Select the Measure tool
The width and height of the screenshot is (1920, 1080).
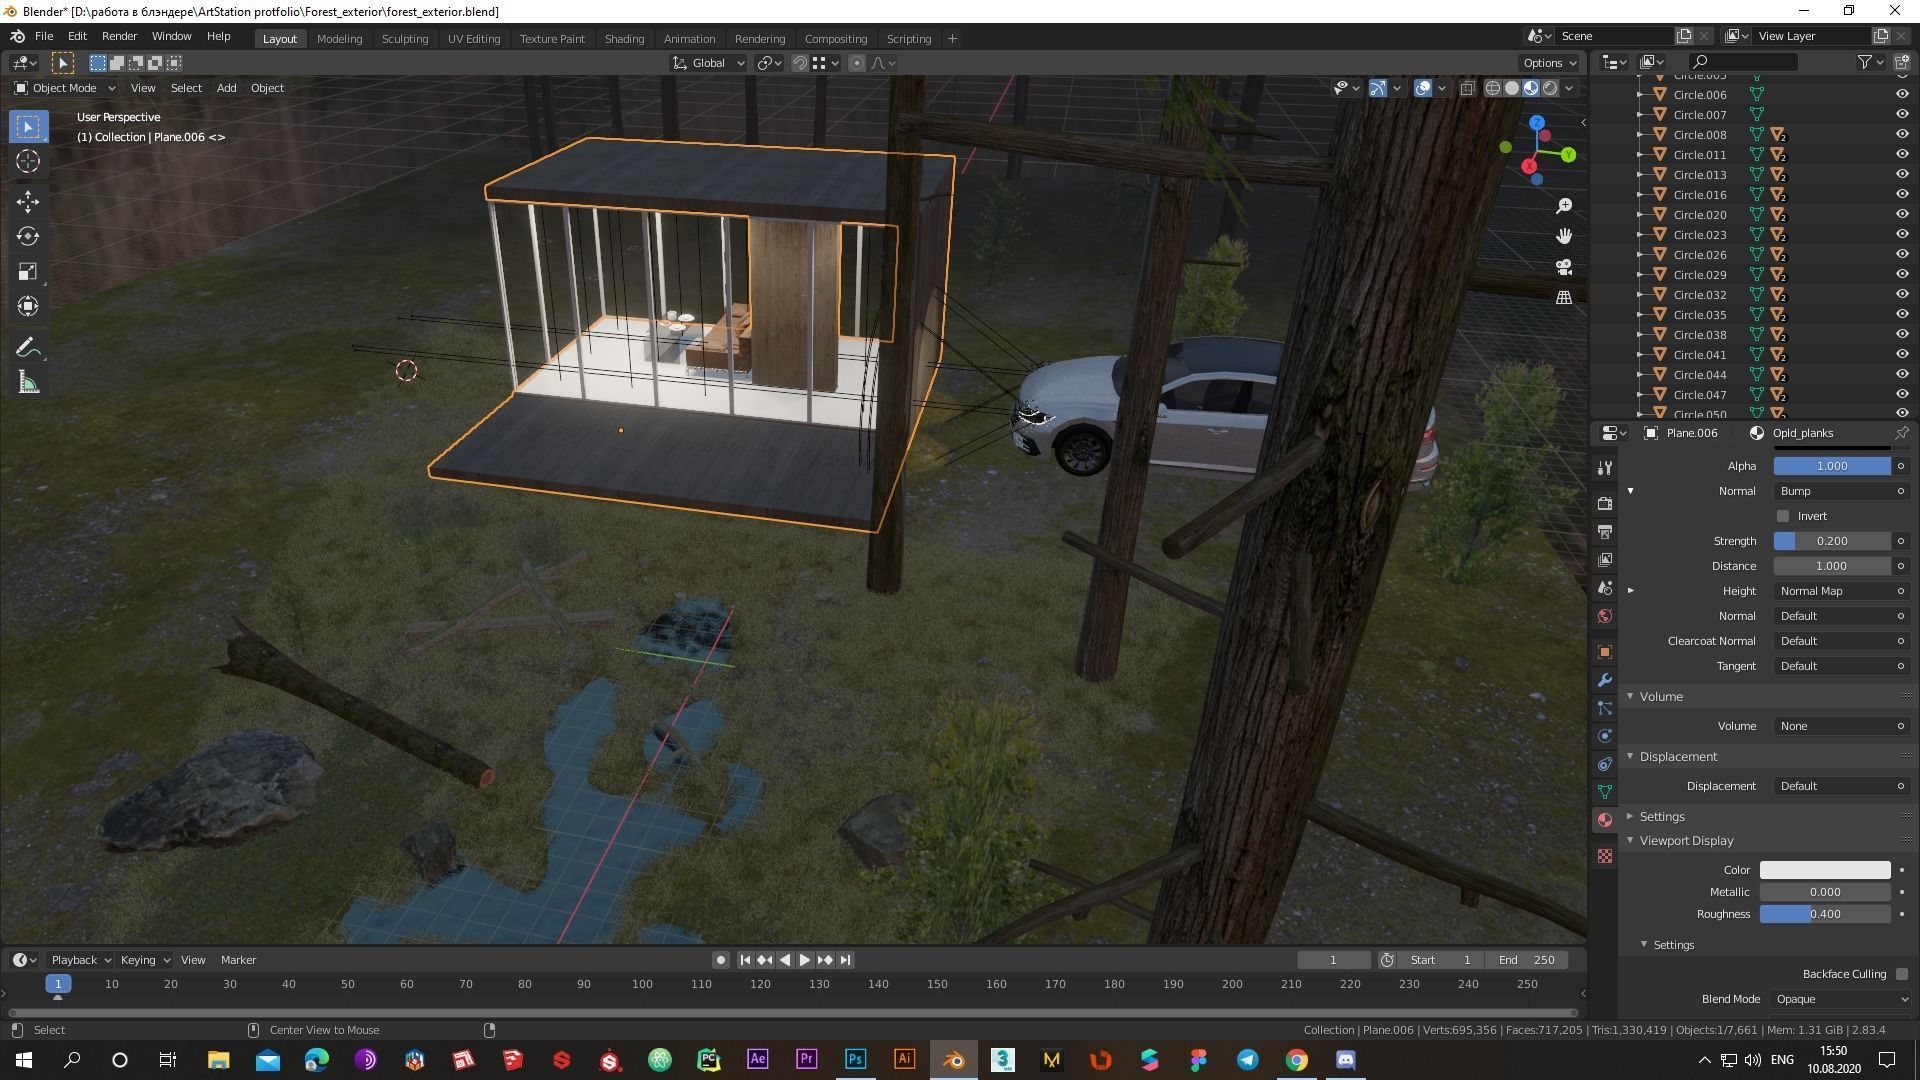[x=28, y=383]
